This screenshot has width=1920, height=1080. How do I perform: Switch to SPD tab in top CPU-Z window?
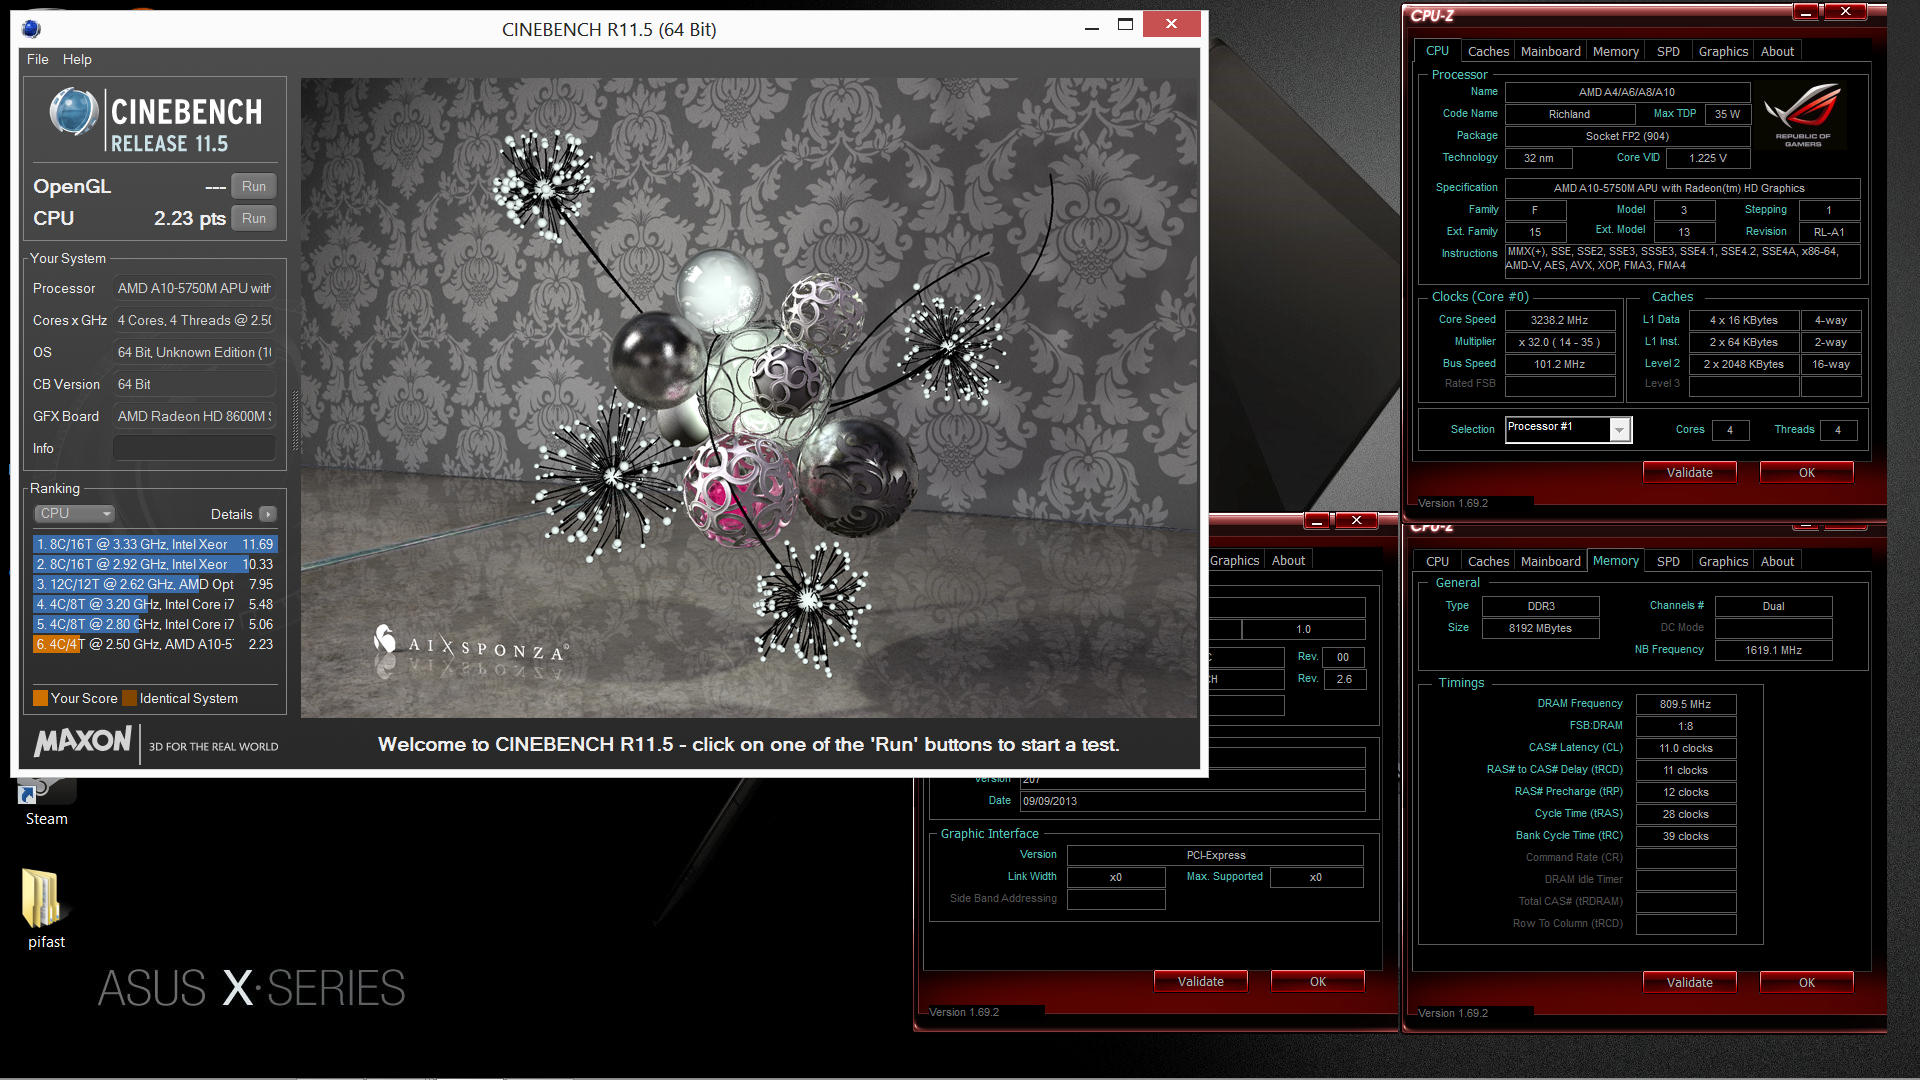click(1668, 51)
